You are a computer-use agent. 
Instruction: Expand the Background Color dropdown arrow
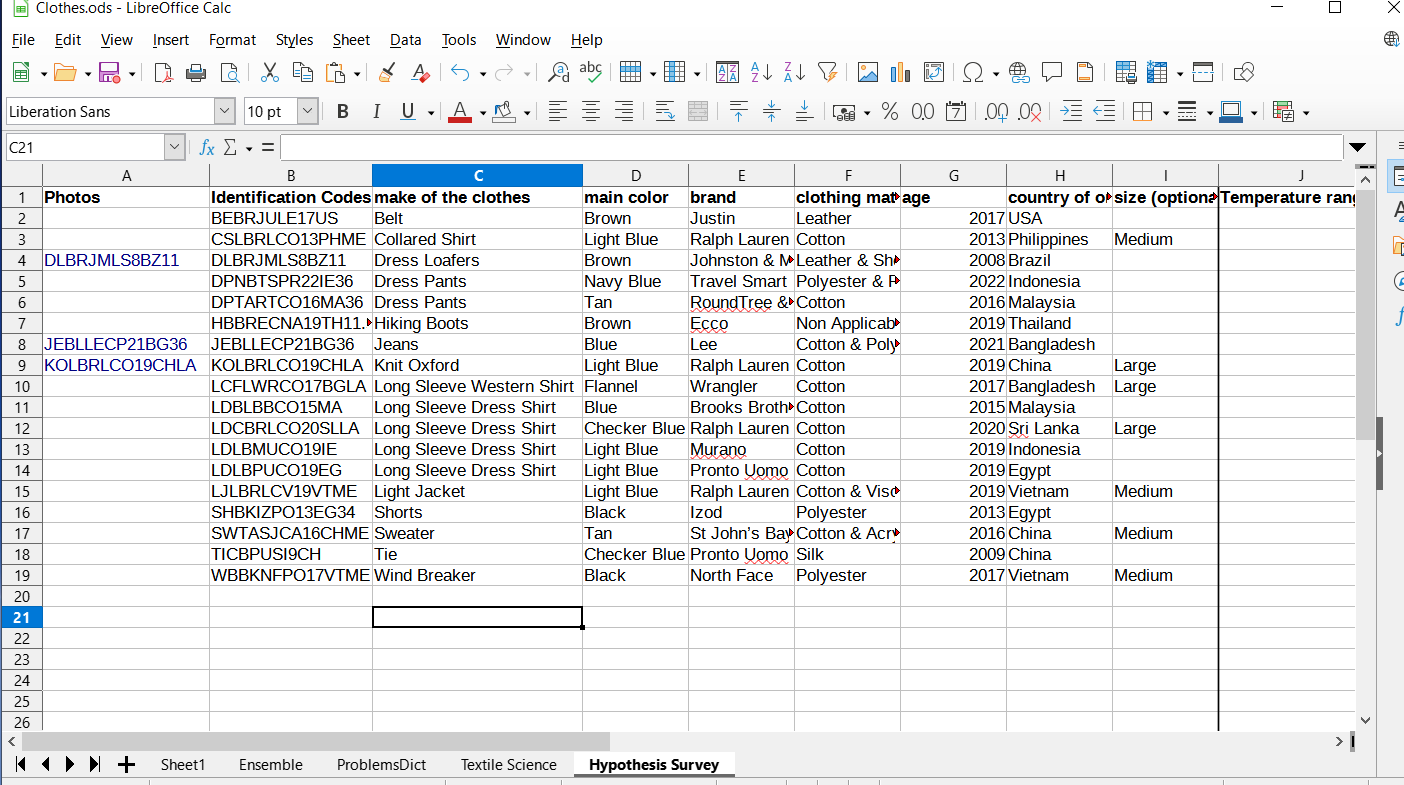[527, 112]
